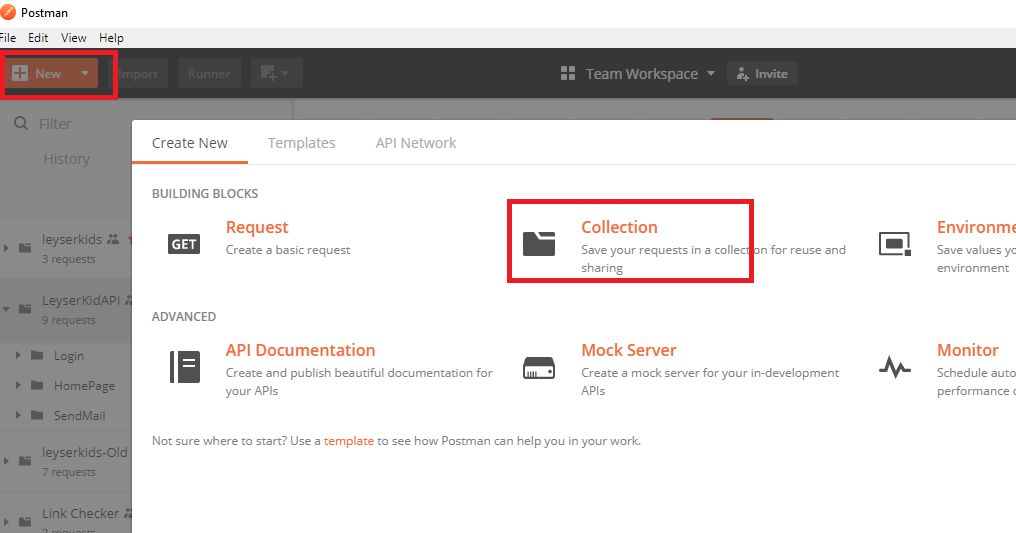Select the Login folder row
1016x533 pixels.
point(65,356)
